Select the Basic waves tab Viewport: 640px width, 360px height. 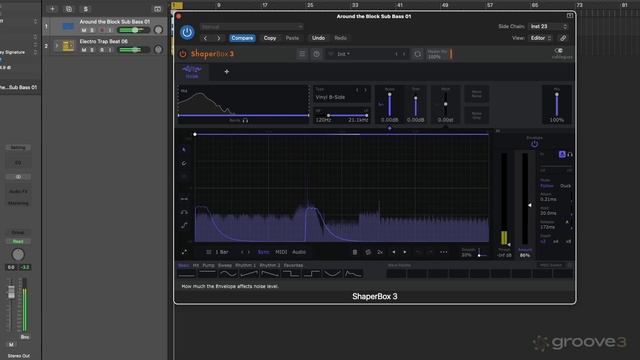184,265
